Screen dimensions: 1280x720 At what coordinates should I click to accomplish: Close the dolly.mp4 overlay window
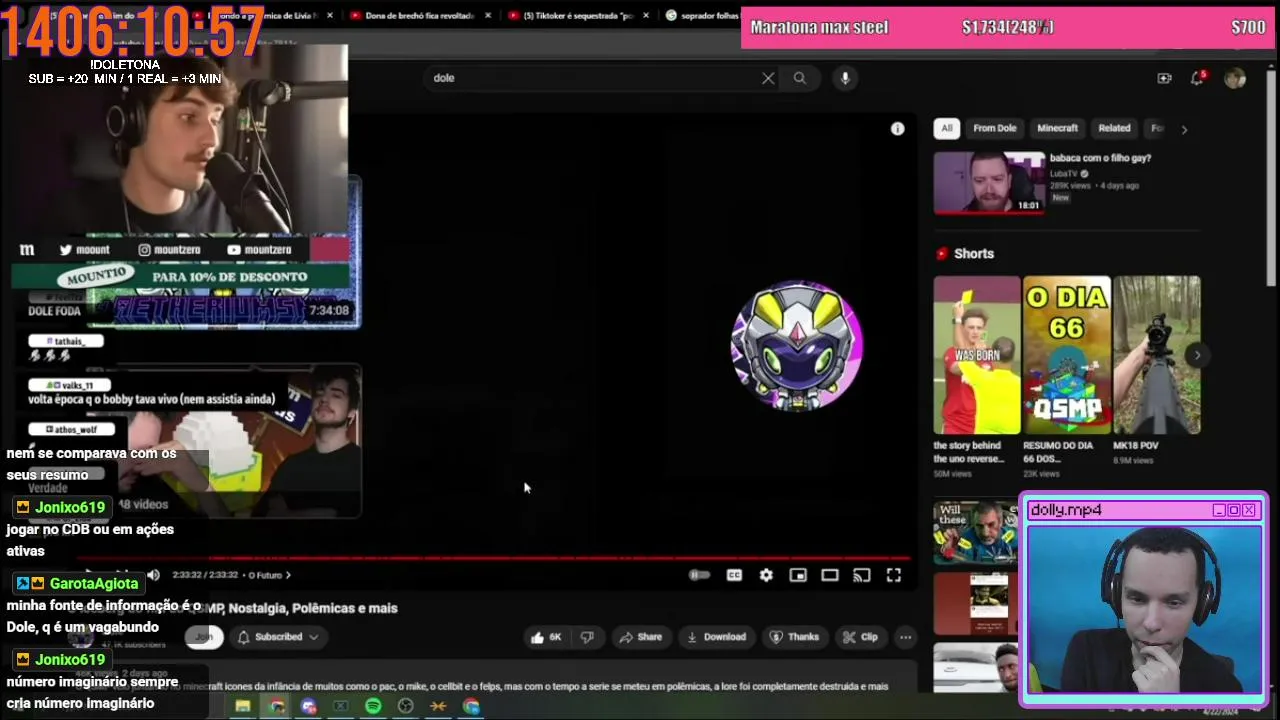pos(1248,510)
